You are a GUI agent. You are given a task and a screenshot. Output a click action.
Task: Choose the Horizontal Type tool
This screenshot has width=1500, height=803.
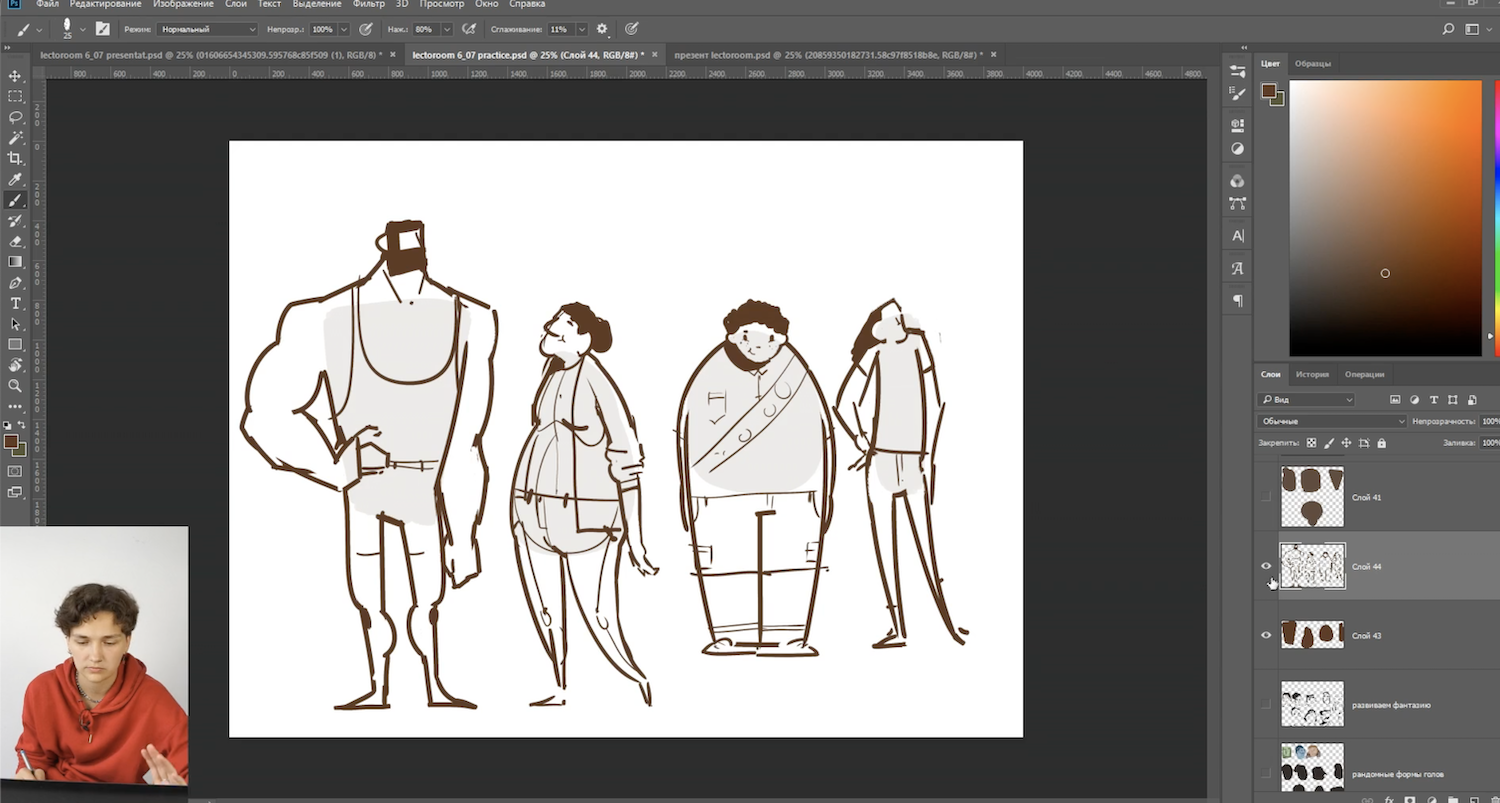pos(15,303)
